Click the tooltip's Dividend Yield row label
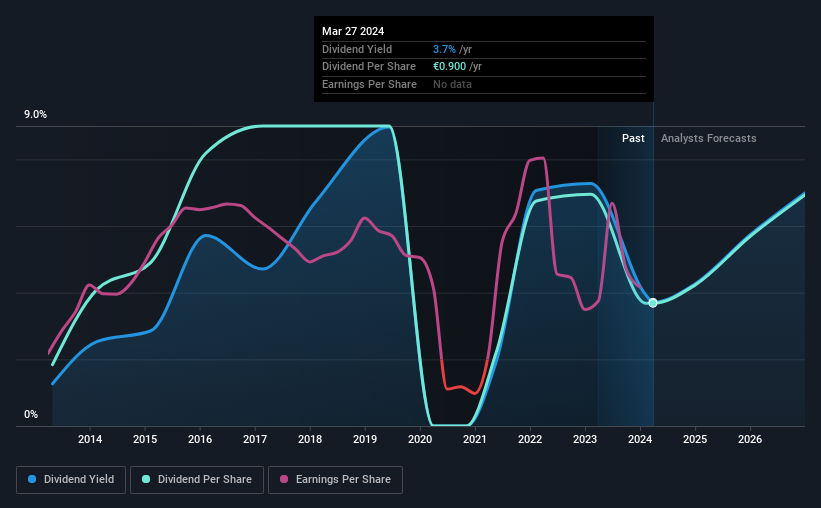This screenshot has height=508, width=821. [x=357, y=49]
